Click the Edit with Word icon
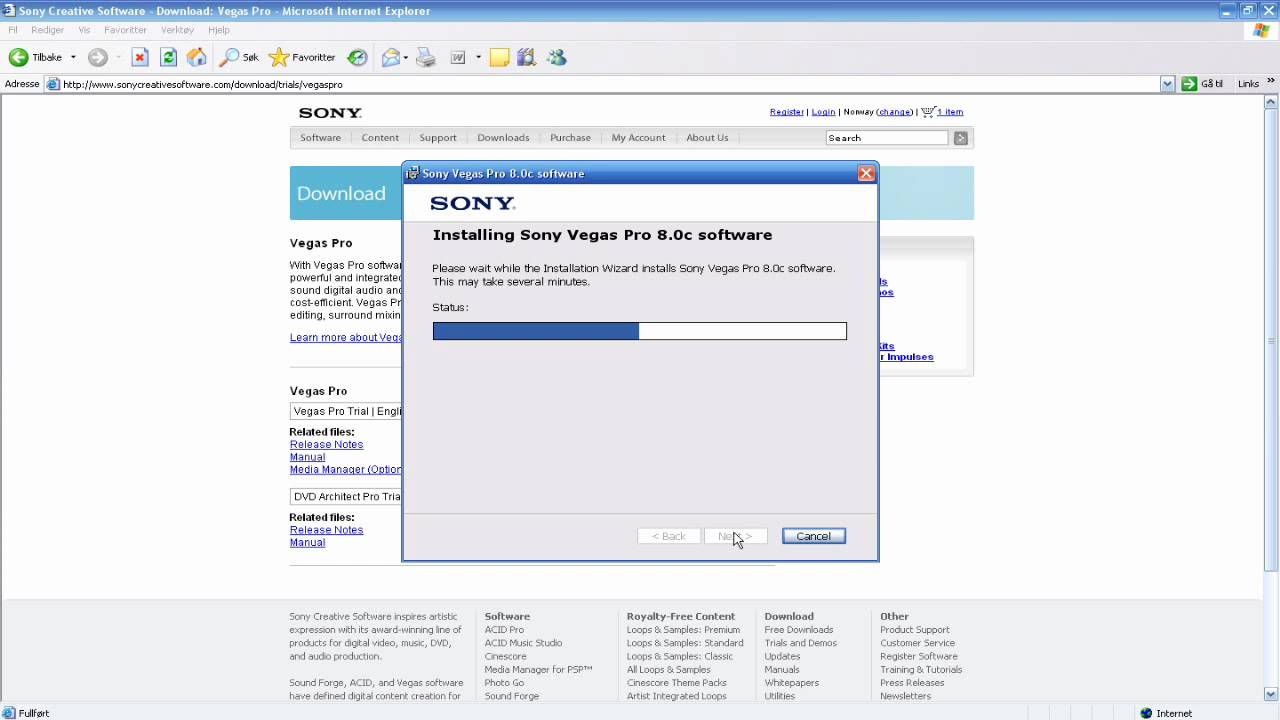The width and height of the screenshot is (1280, 720). (x=458, y=57)
